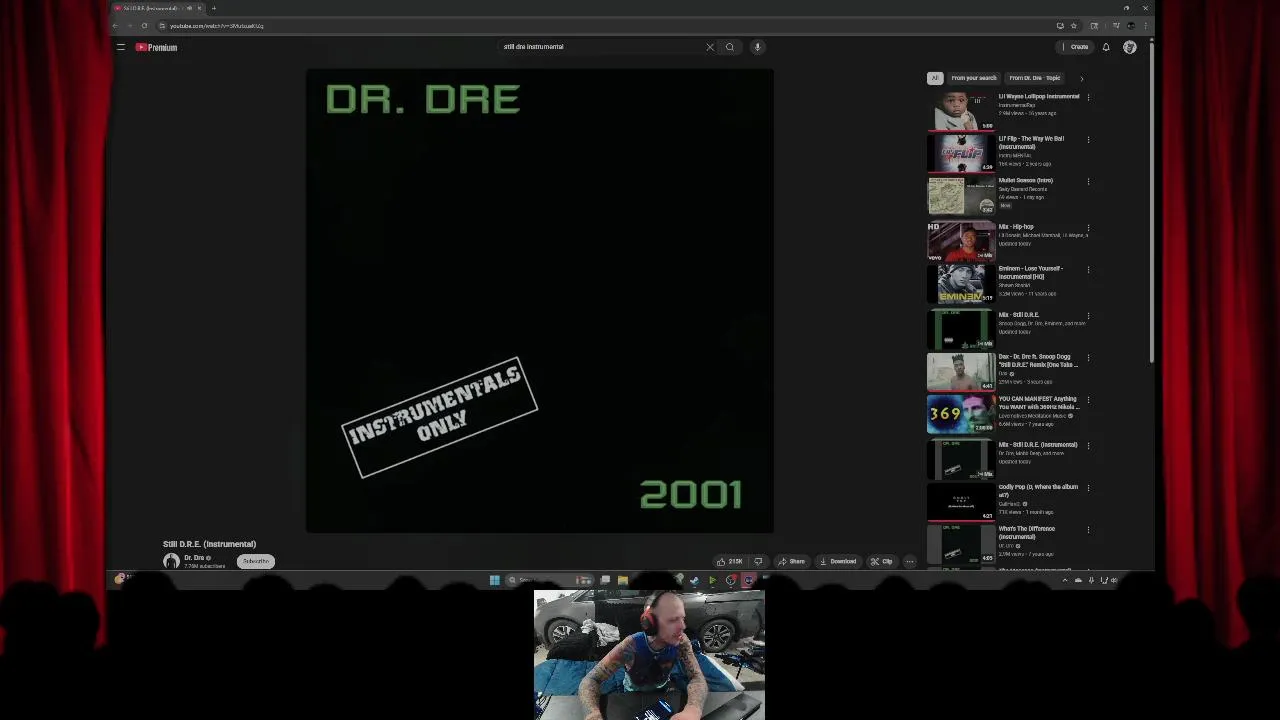Open options for Mix - Hip-hop
The height and width of the screenshot is (720, 1280).
1088,227
